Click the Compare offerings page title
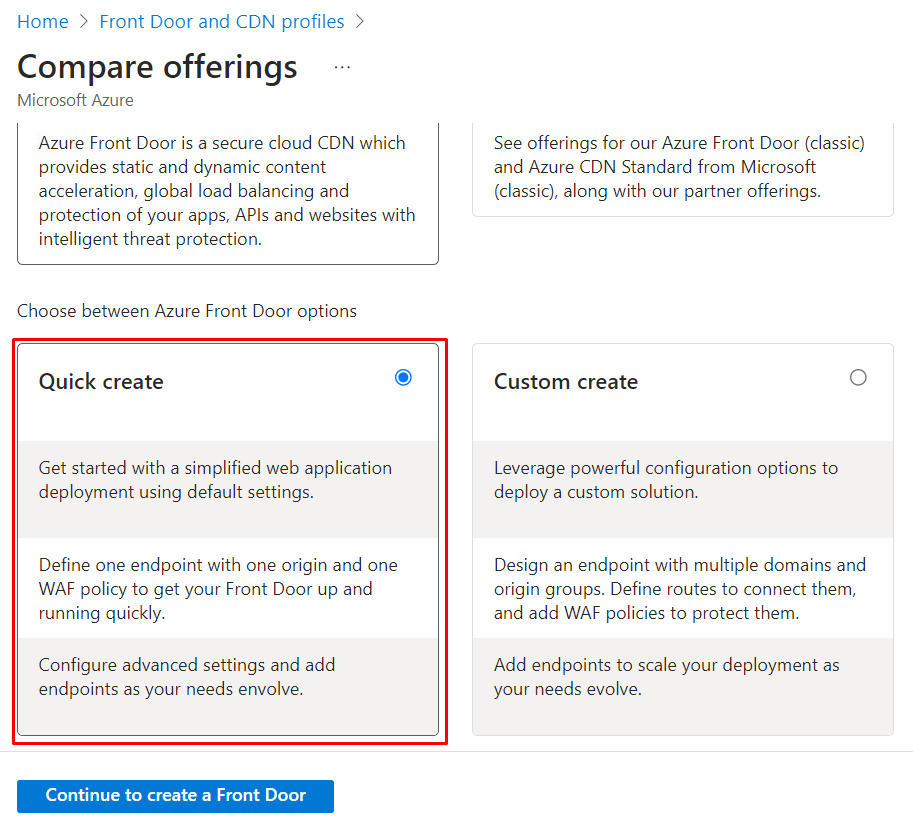 157,66
